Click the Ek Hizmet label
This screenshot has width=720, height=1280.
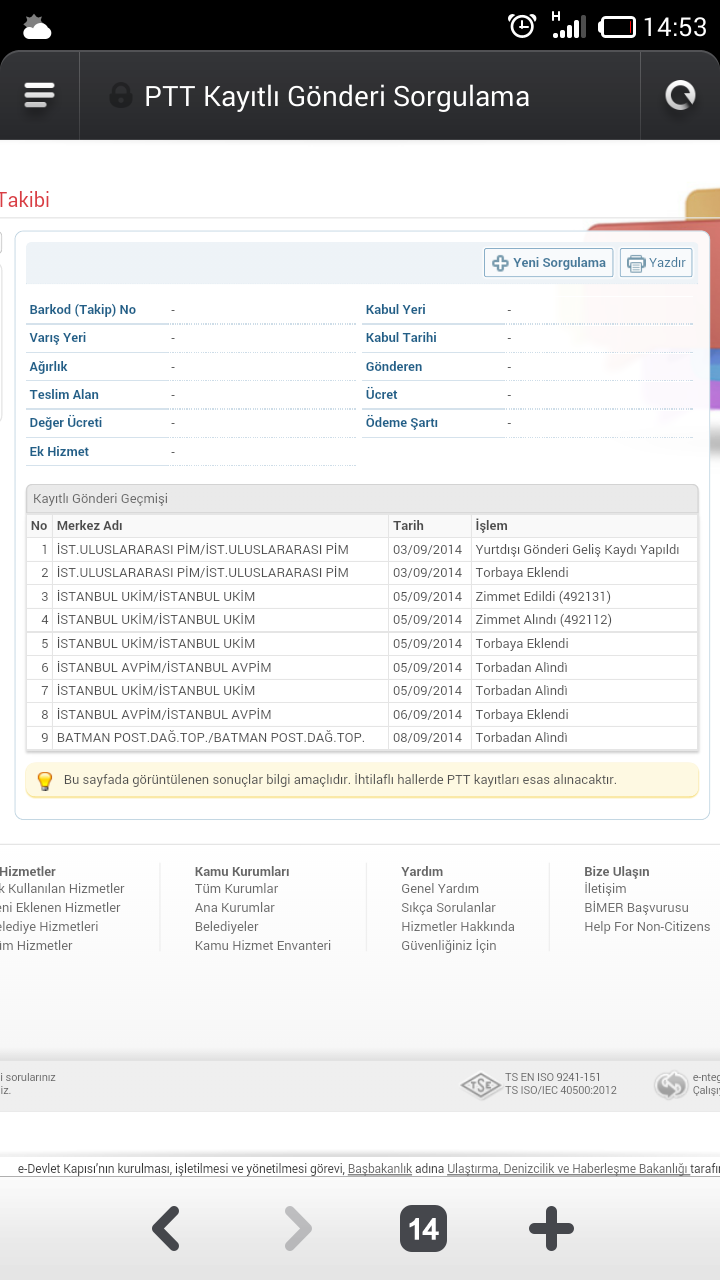point(59,451)
